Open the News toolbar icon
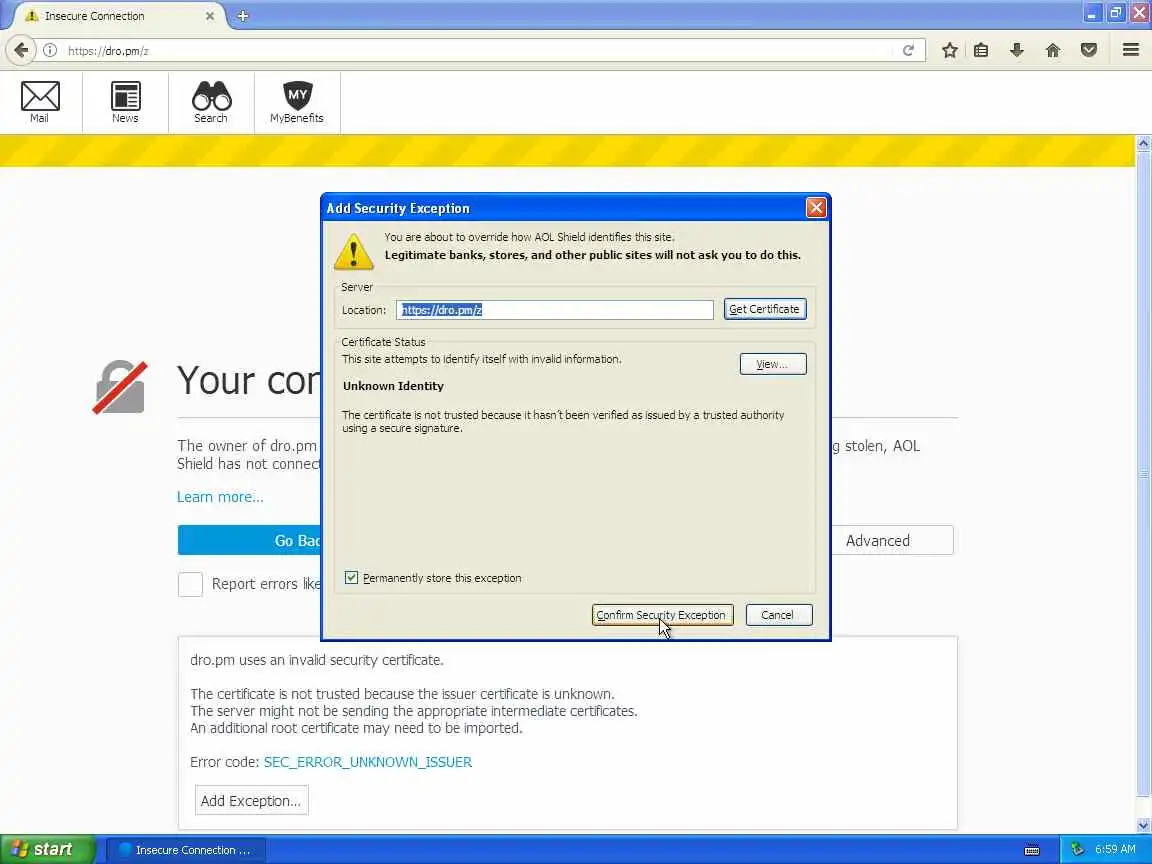The width and height of the screenshot is (1152, 864). coord(125,102)
